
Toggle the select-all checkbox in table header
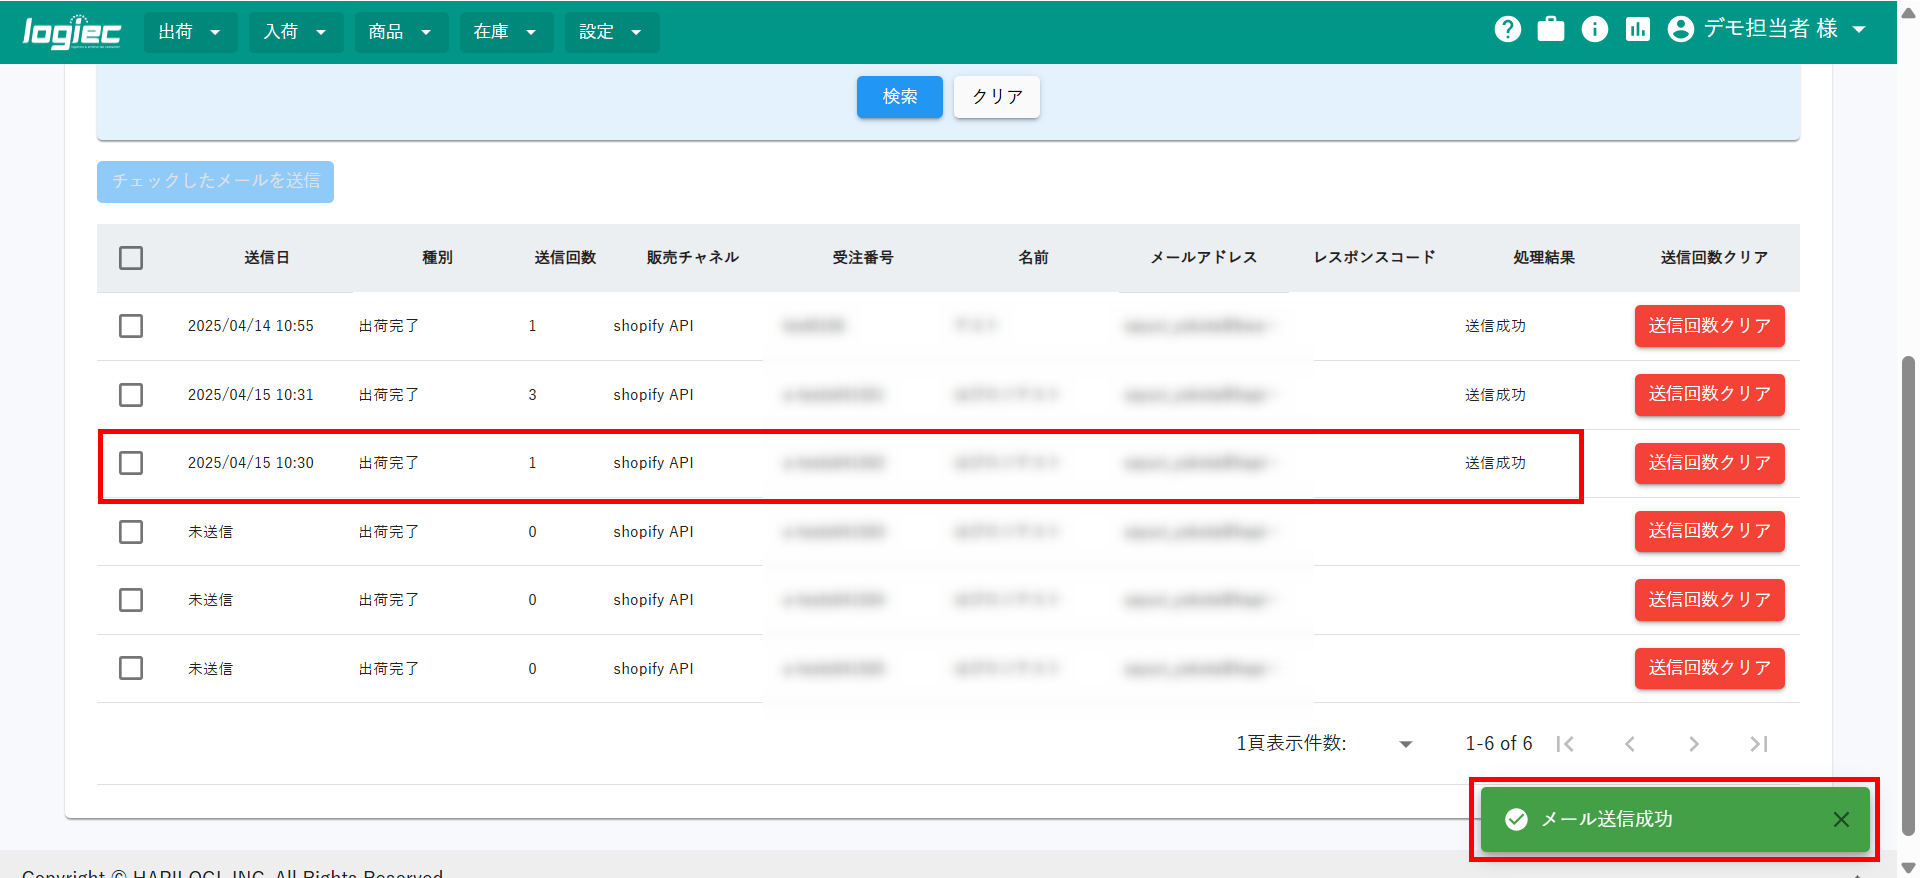131,258
